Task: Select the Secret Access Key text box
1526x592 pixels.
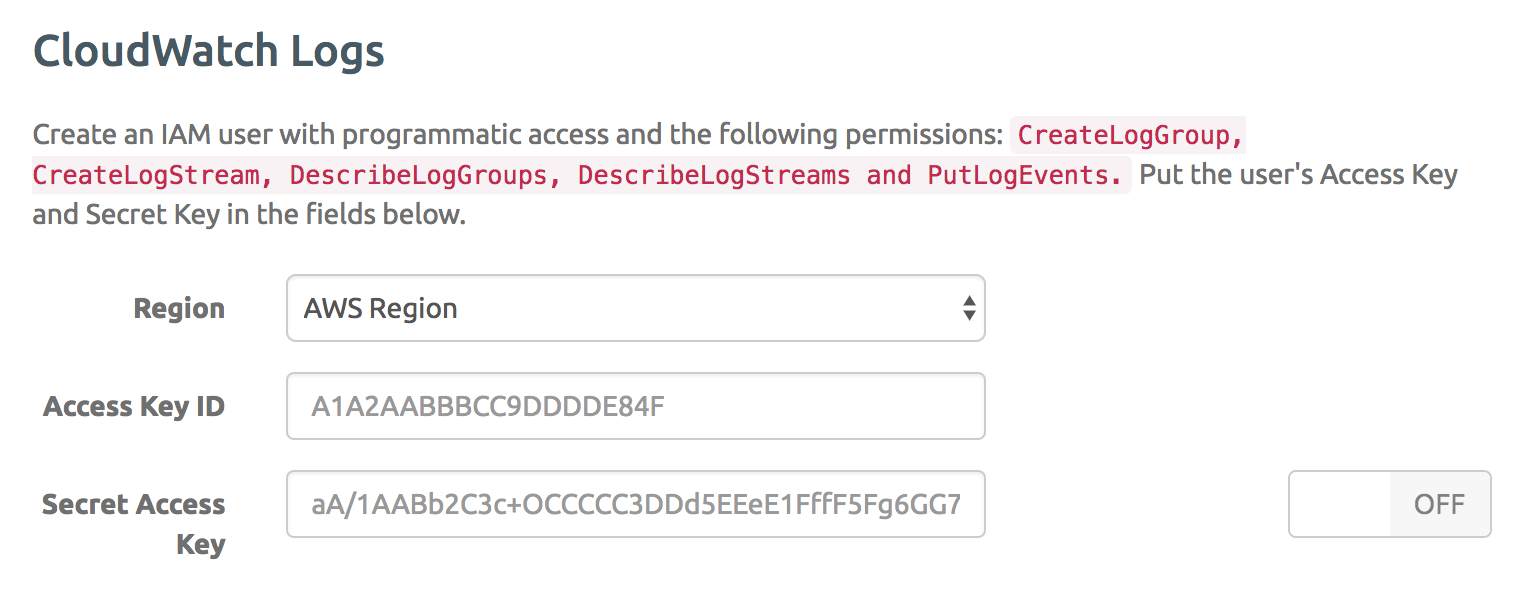Action: [636, 504]
